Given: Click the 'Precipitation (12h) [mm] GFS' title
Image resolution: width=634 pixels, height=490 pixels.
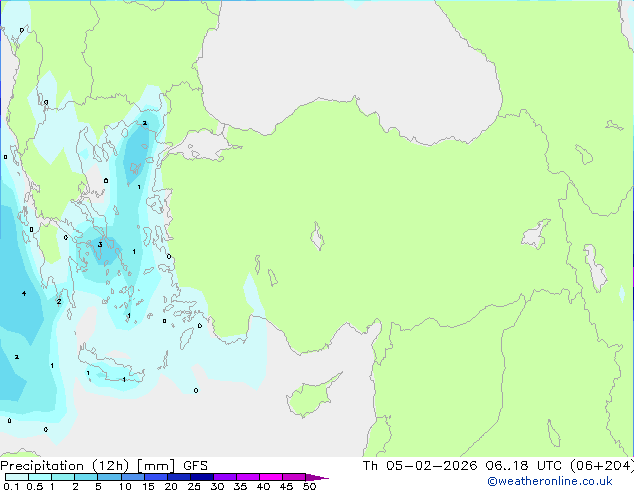Looking at the screenshot, I should pyautogui.click(x=104, y=466).
